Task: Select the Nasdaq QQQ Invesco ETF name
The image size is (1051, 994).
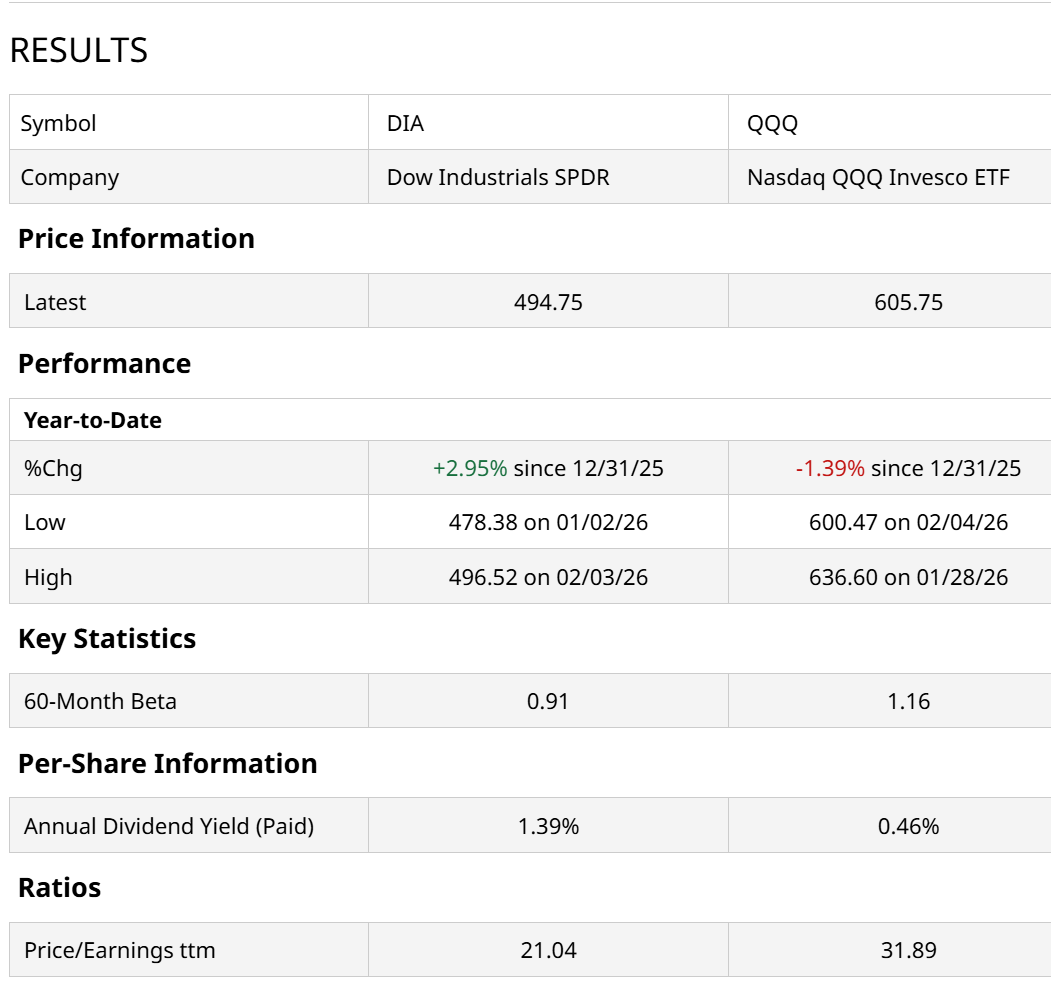Action: point(878,177)
